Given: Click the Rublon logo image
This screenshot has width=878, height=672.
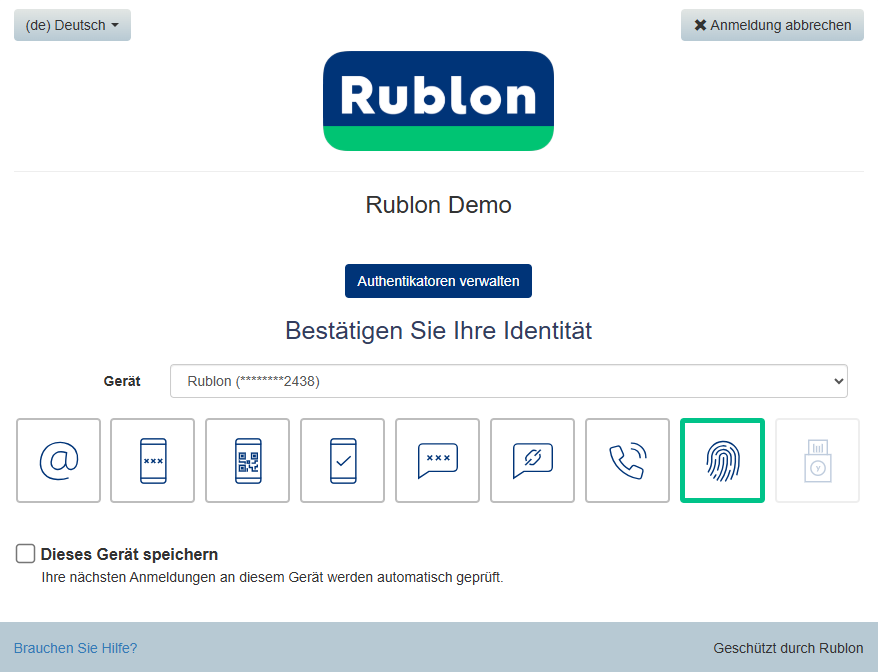Looking at the screenshot, I should [x=438, y=101].
